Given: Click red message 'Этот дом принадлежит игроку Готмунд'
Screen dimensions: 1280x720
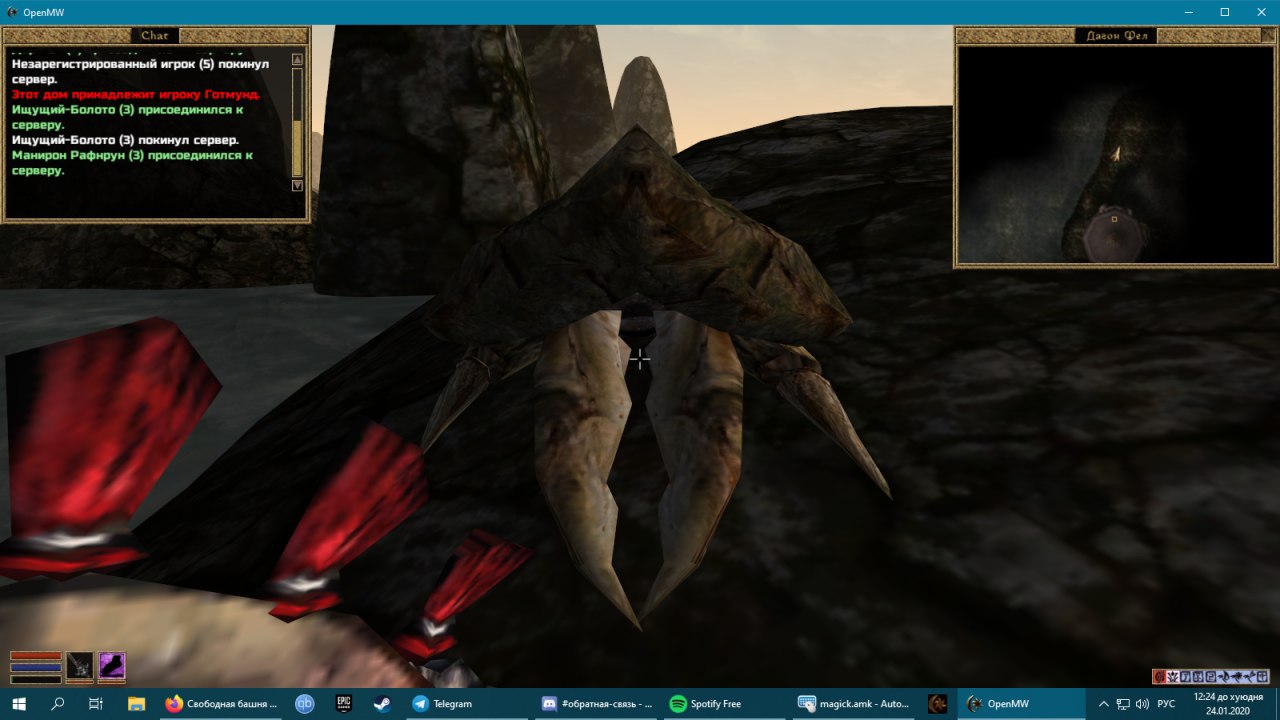Looking at the screenshot, I should click(x=136, y=94).
